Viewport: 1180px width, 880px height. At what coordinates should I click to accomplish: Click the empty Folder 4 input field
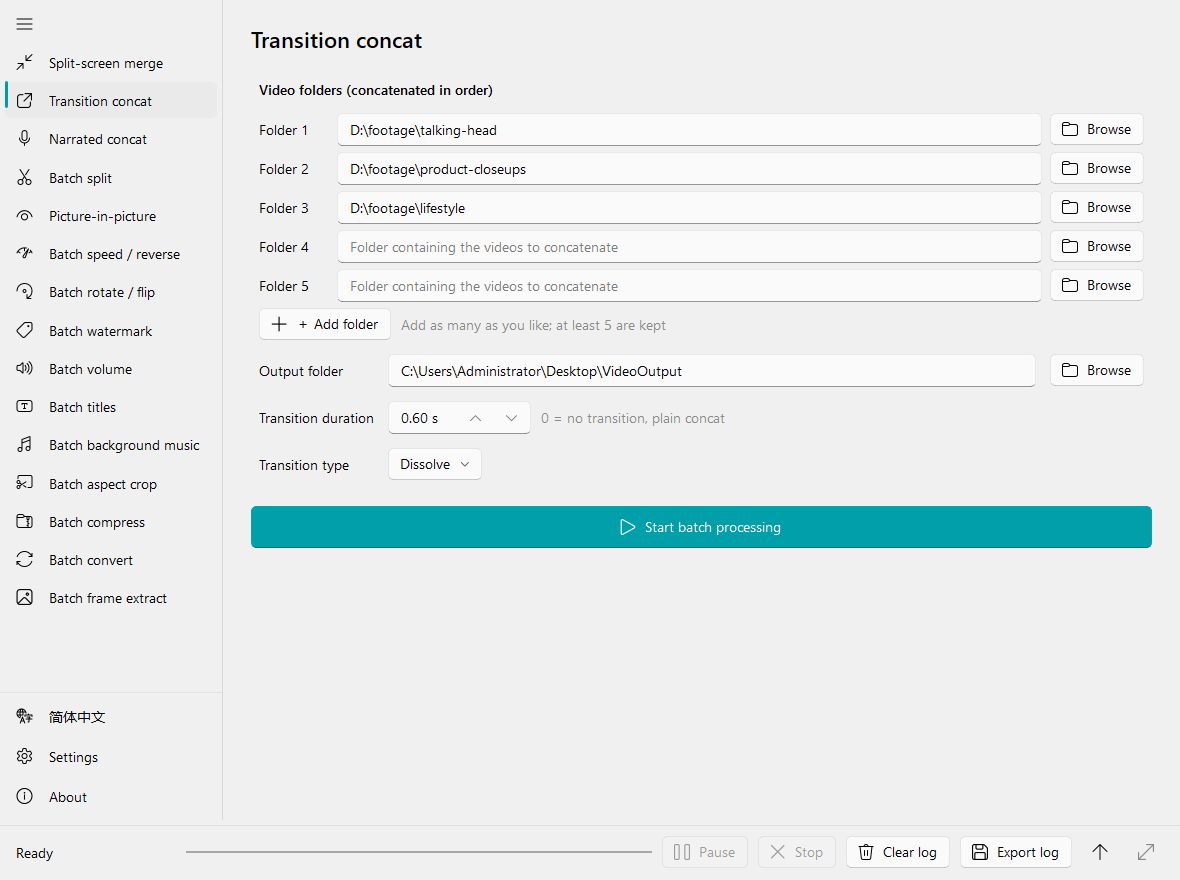pos(689,247)
